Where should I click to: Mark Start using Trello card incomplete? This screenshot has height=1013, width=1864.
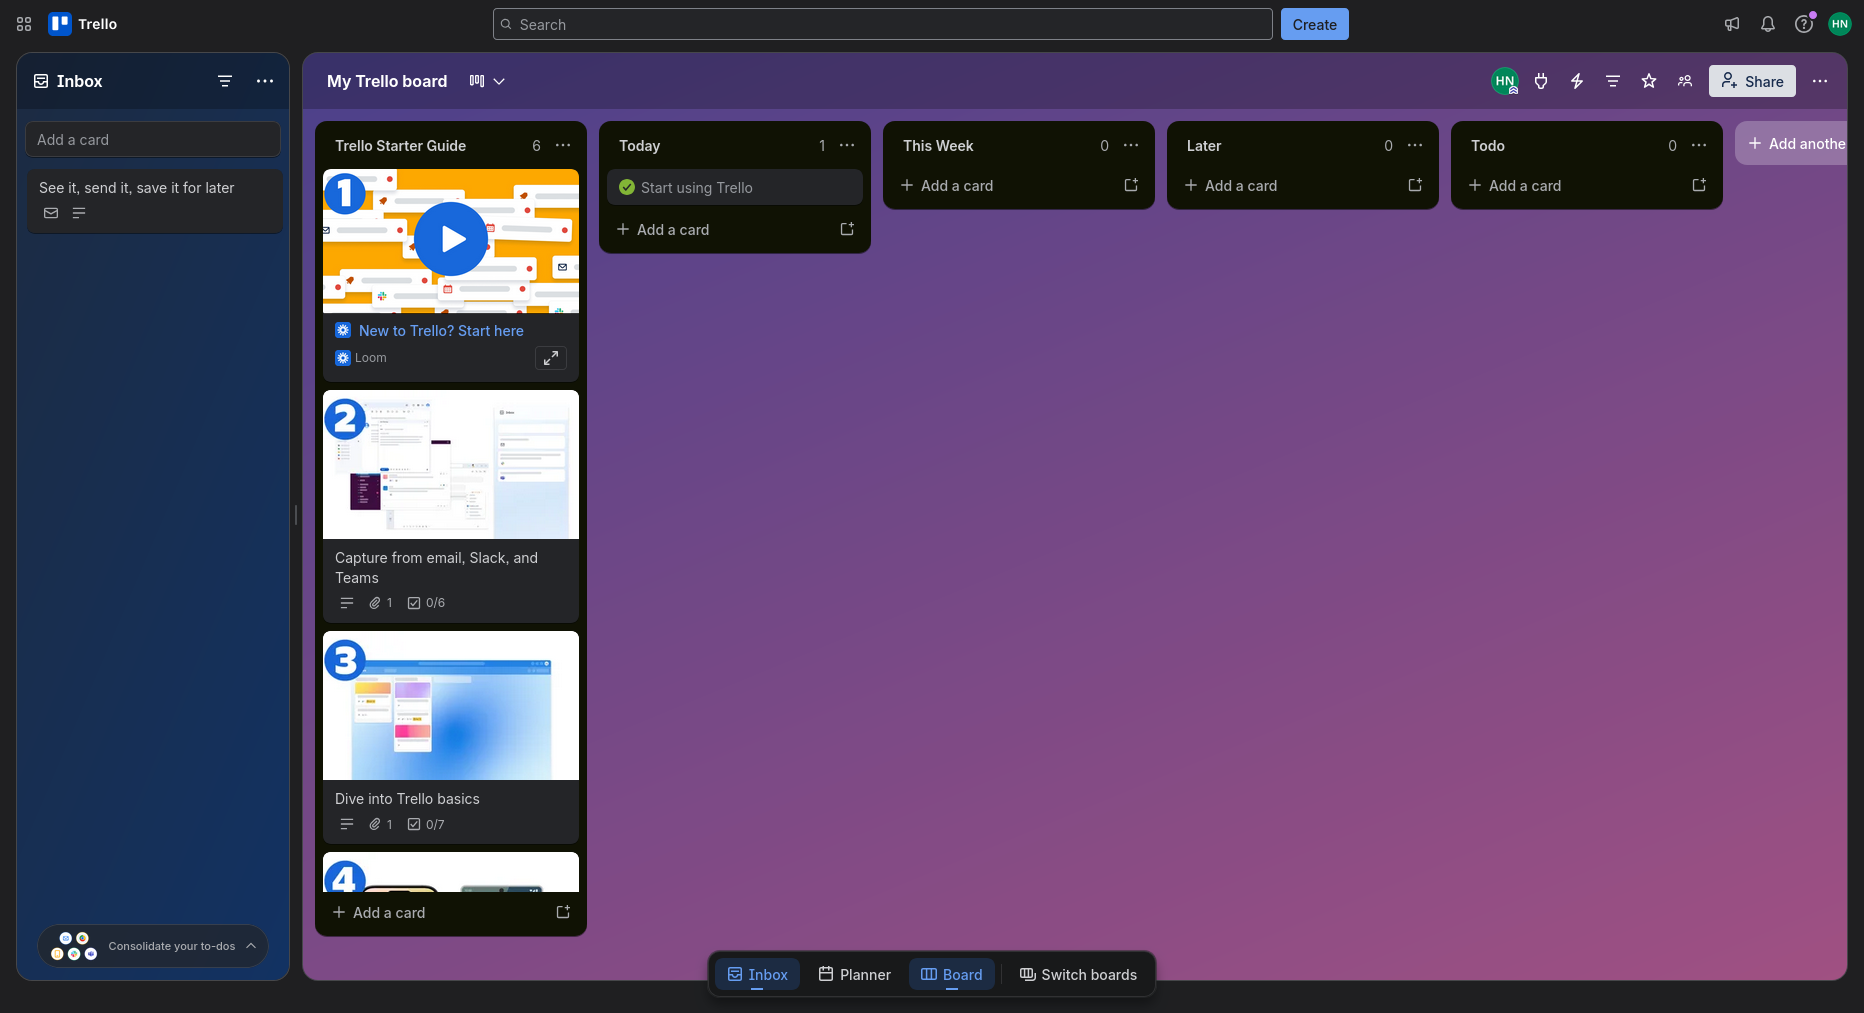(x=627, y=187)
